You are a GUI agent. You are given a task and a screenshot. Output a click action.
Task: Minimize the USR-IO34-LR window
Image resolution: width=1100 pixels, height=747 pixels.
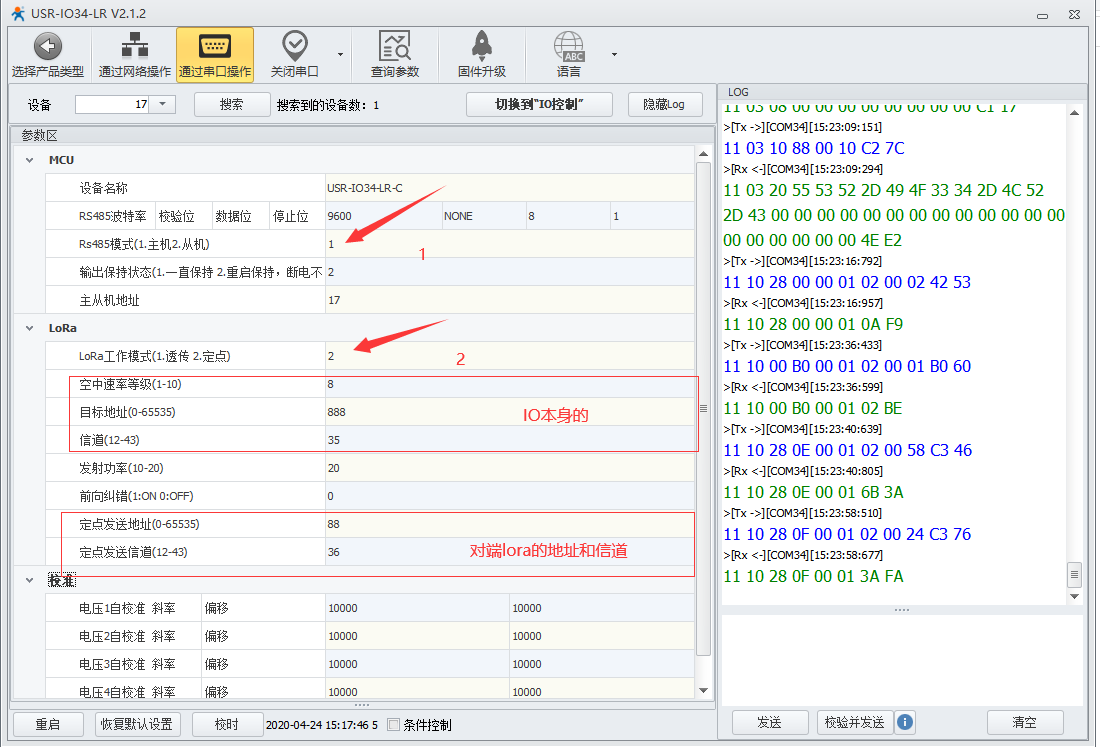tap(1042, 15)
